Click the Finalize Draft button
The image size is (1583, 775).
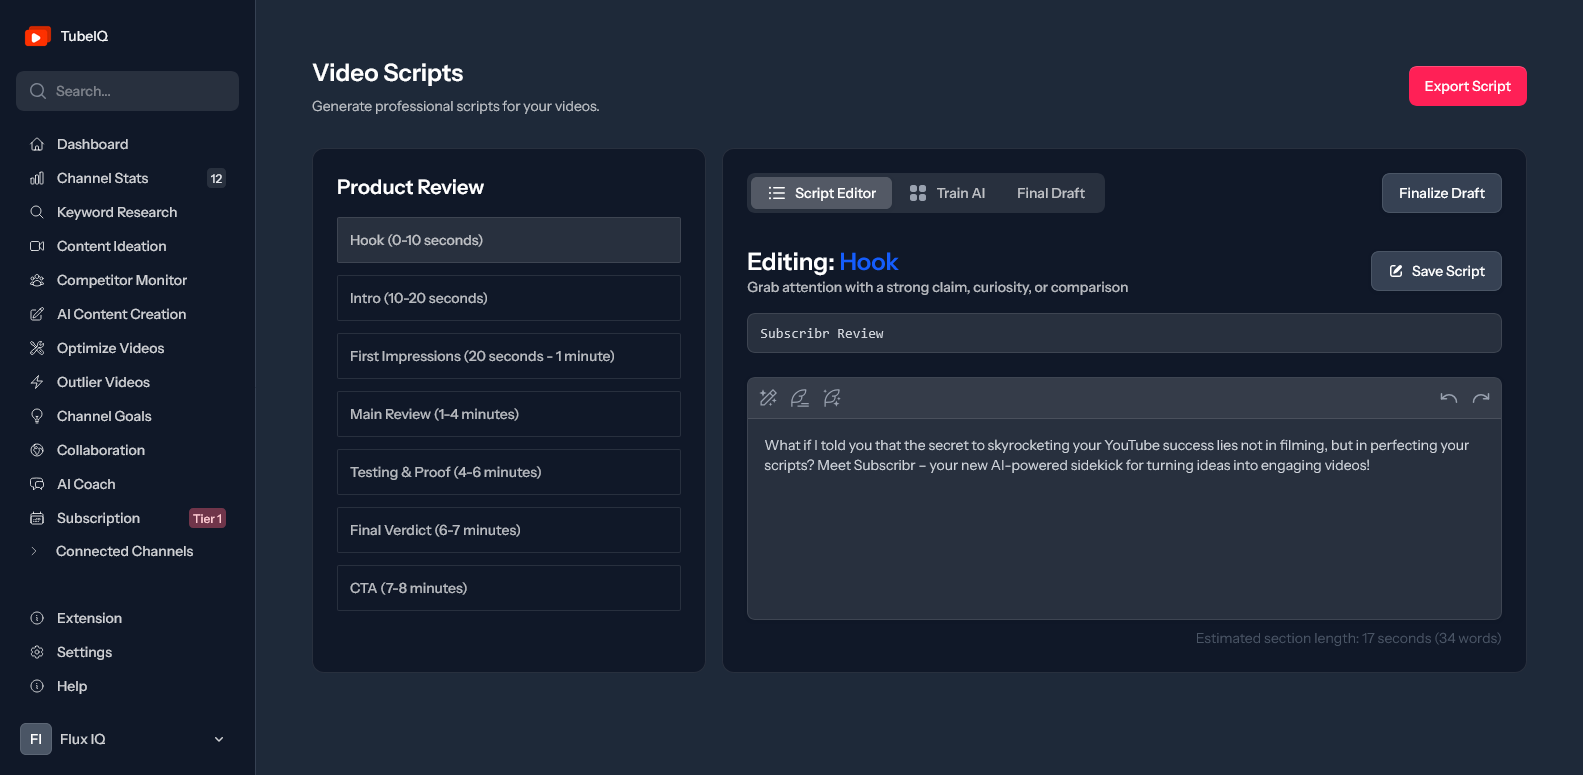[1441, 193]
